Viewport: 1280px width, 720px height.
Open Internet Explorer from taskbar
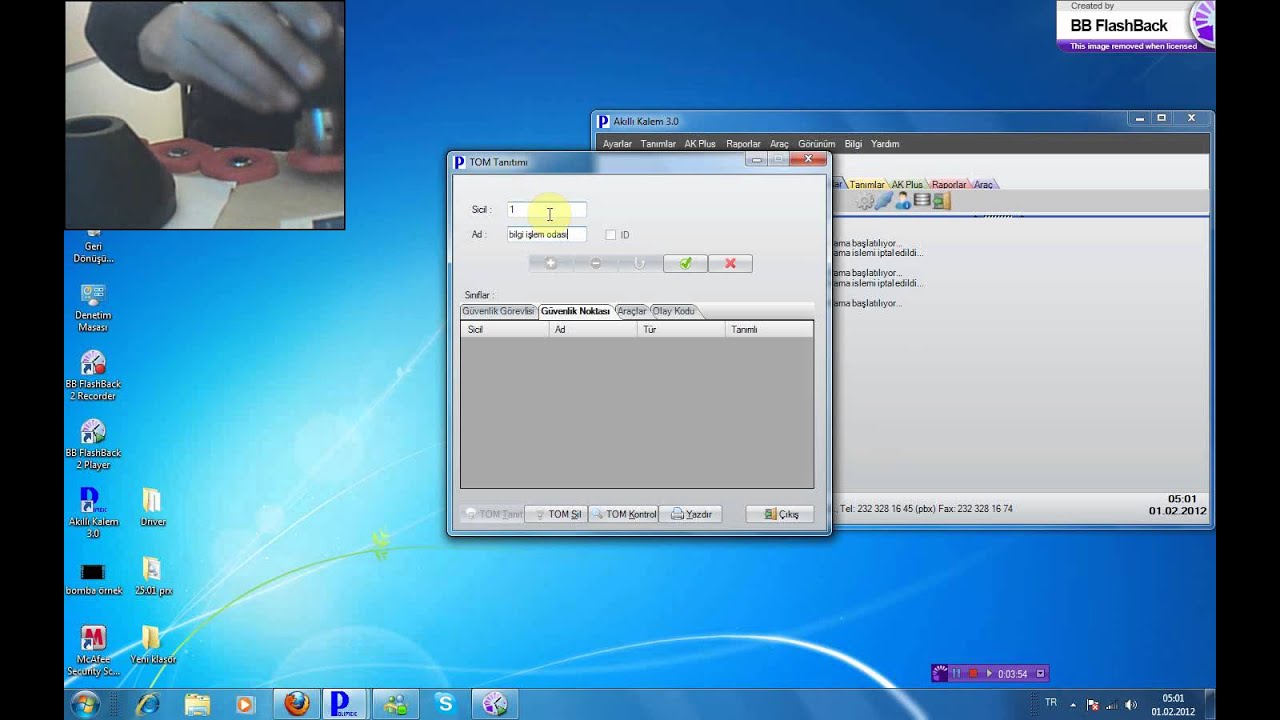pos(148,704)
